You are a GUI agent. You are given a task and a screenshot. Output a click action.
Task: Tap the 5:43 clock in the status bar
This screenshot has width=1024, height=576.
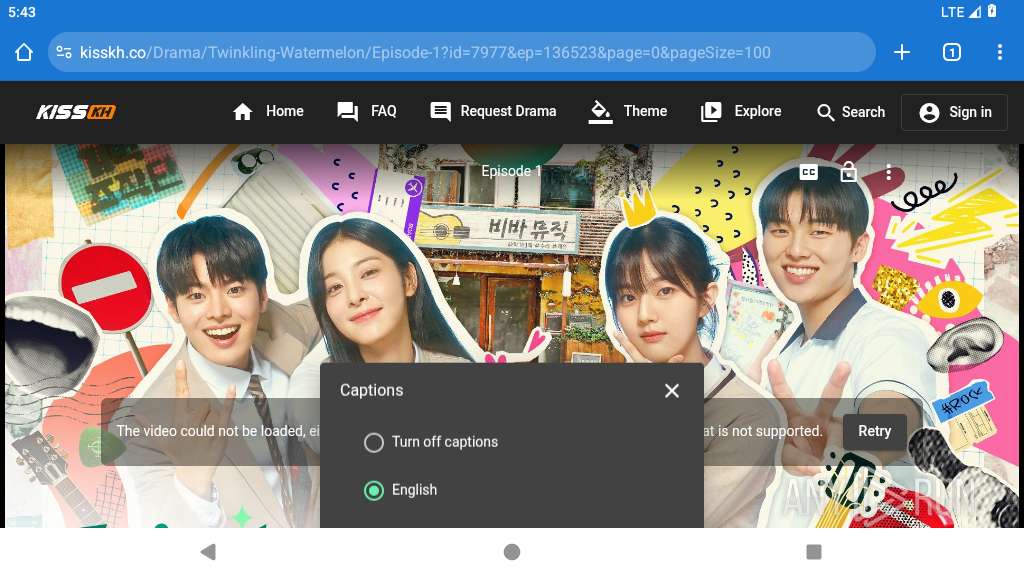click(22, 12)
